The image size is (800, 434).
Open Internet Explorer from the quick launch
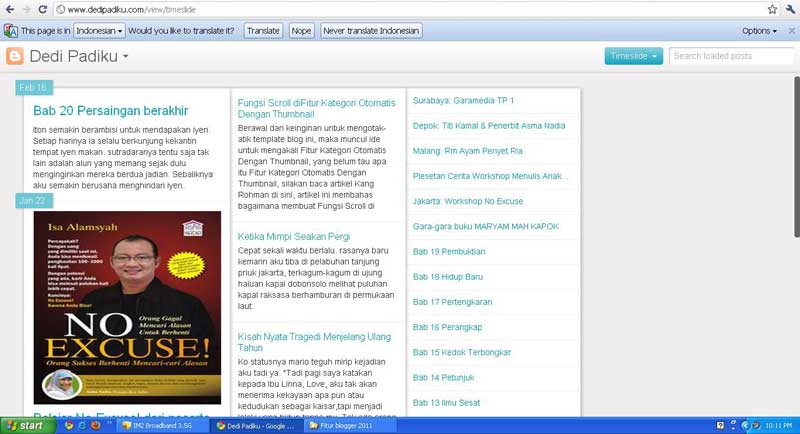(x=82, y=425)
